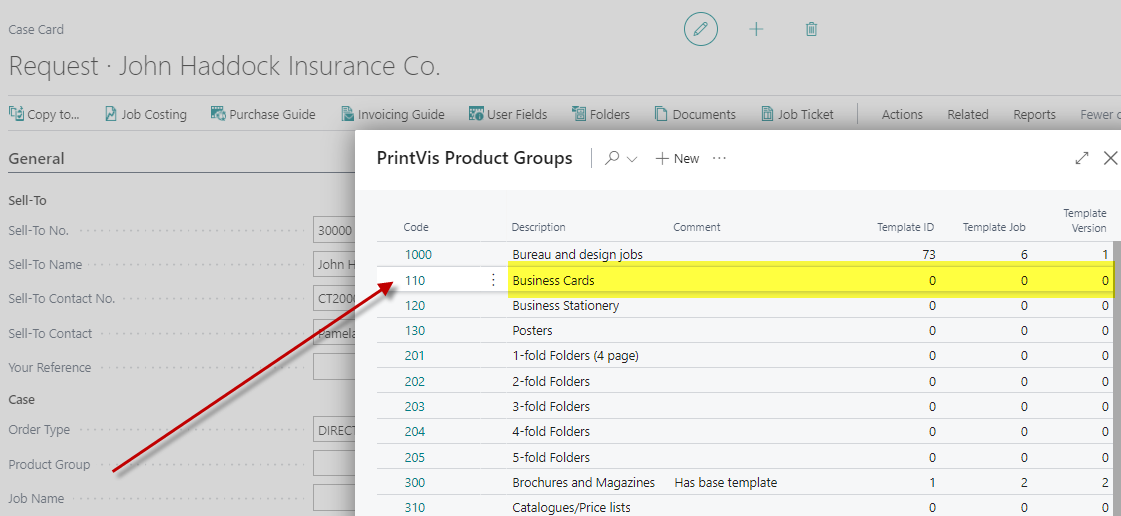Click 1-fold Folders (4 page) description
The width and height of the screenshot is (1121, 516).
(576, 356)
